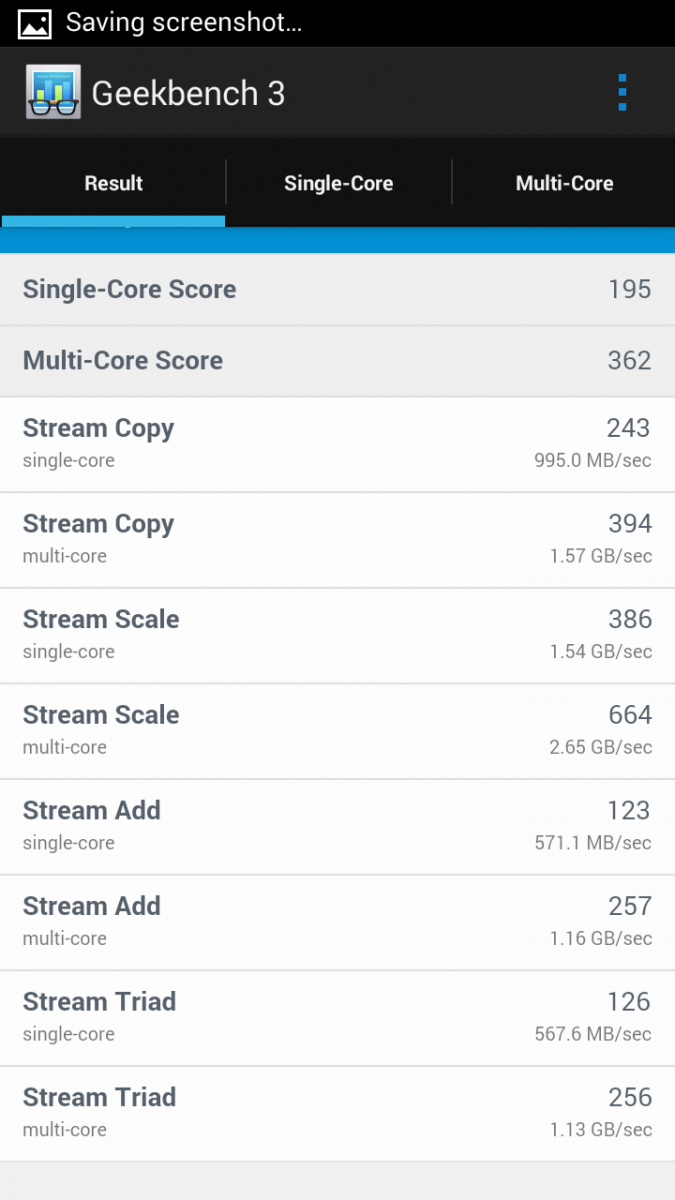Image resolution: width=675 pixels, height=1200 pixels.
Task: Click the 2.65 GB/sec value
Action: (601, 747)
